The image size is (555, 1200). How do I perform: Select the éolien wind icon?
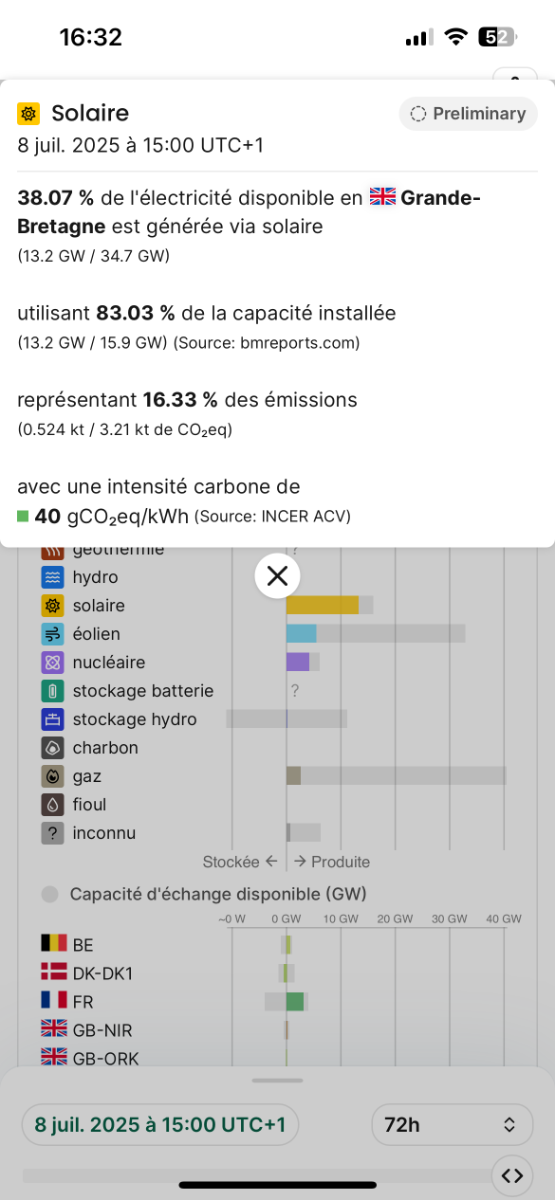[x=53, y=634]
